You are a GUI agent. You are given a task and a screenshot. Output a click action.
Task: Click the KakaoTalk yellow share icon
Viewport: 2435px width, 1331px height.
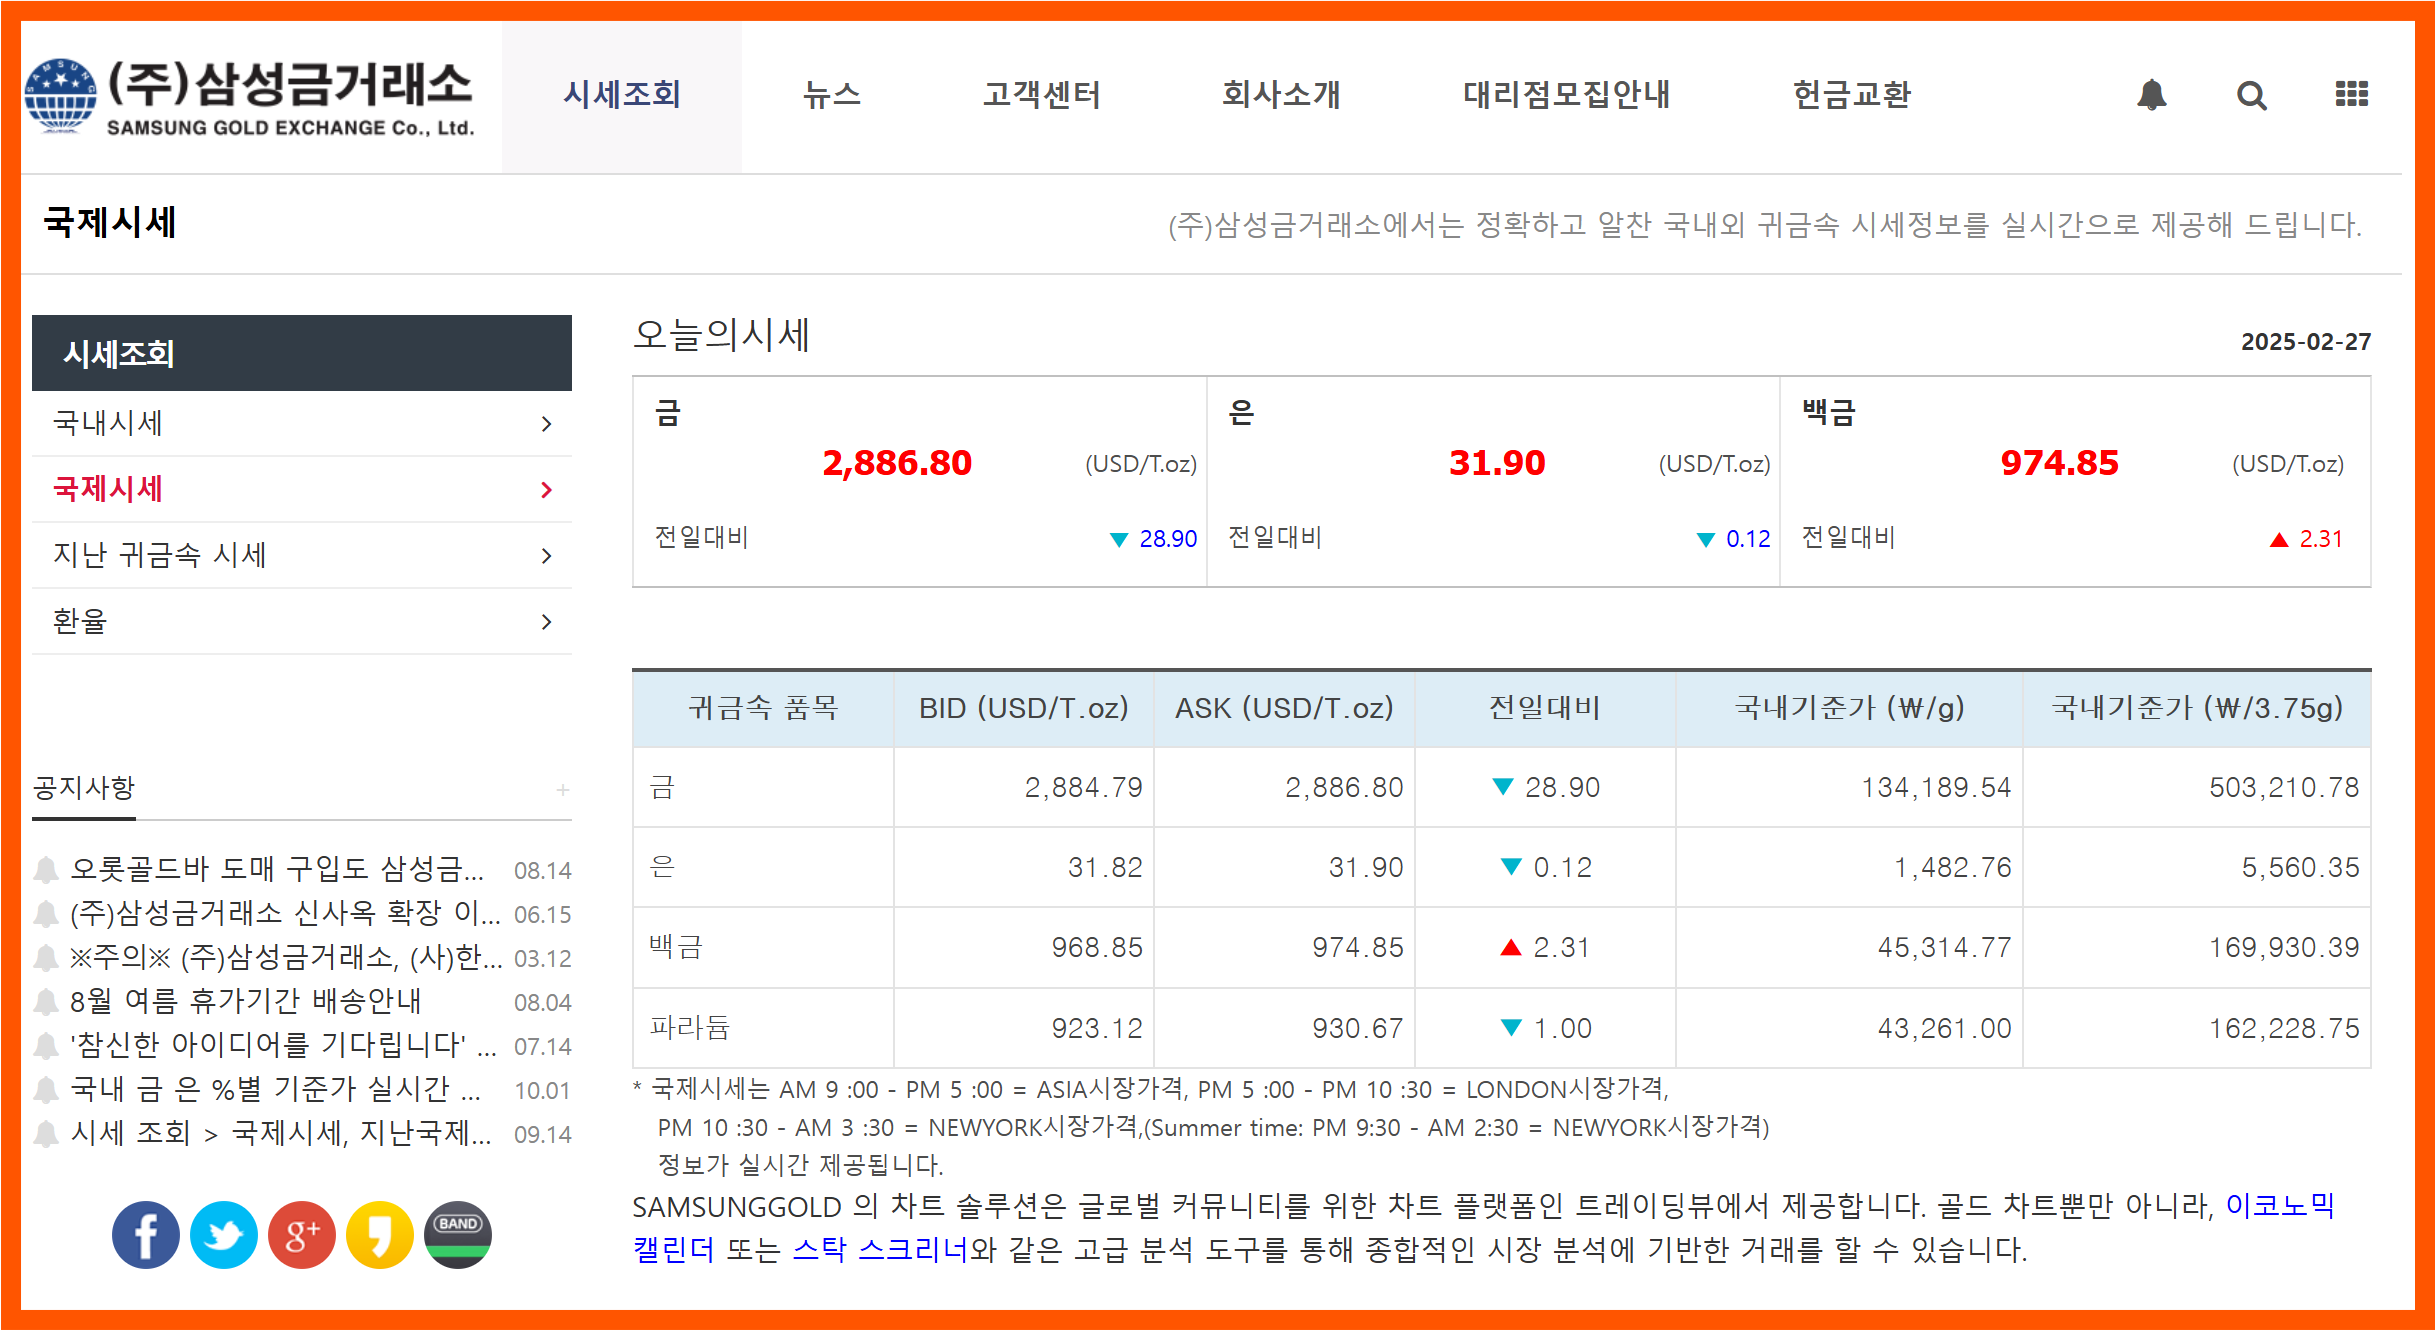[x=379, y=1235]
